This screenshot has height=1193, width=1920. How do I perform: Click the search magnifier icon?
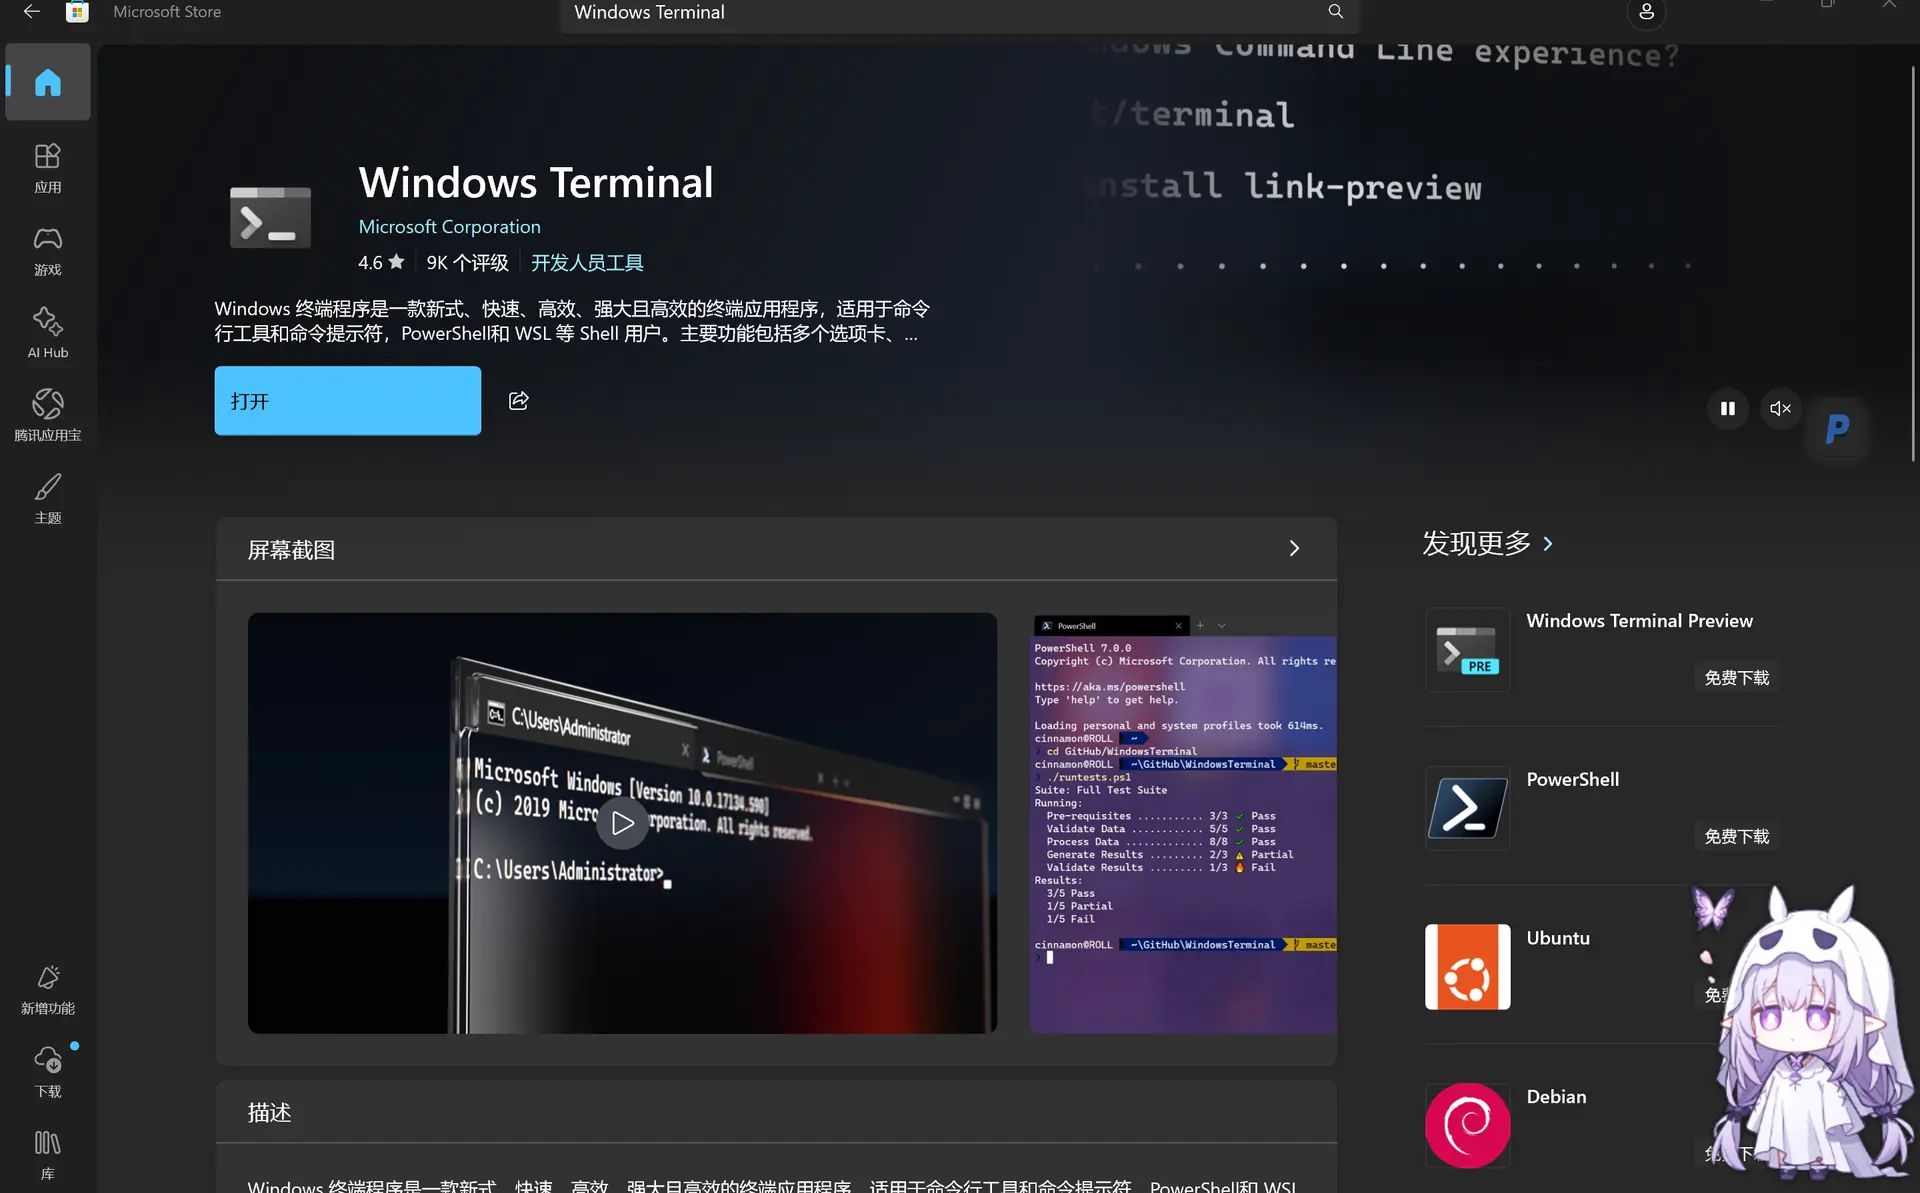pyautogui.click(x=1335, y=12)
